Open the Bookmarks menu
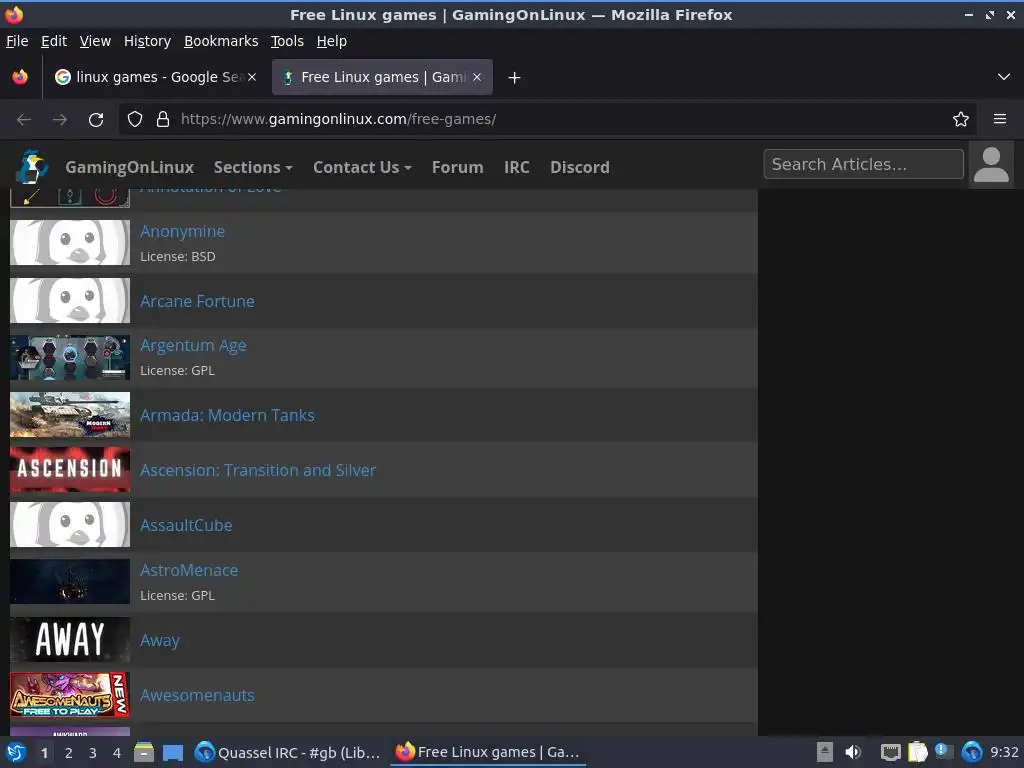1024x768 pixels. click(x=221, y=41)
